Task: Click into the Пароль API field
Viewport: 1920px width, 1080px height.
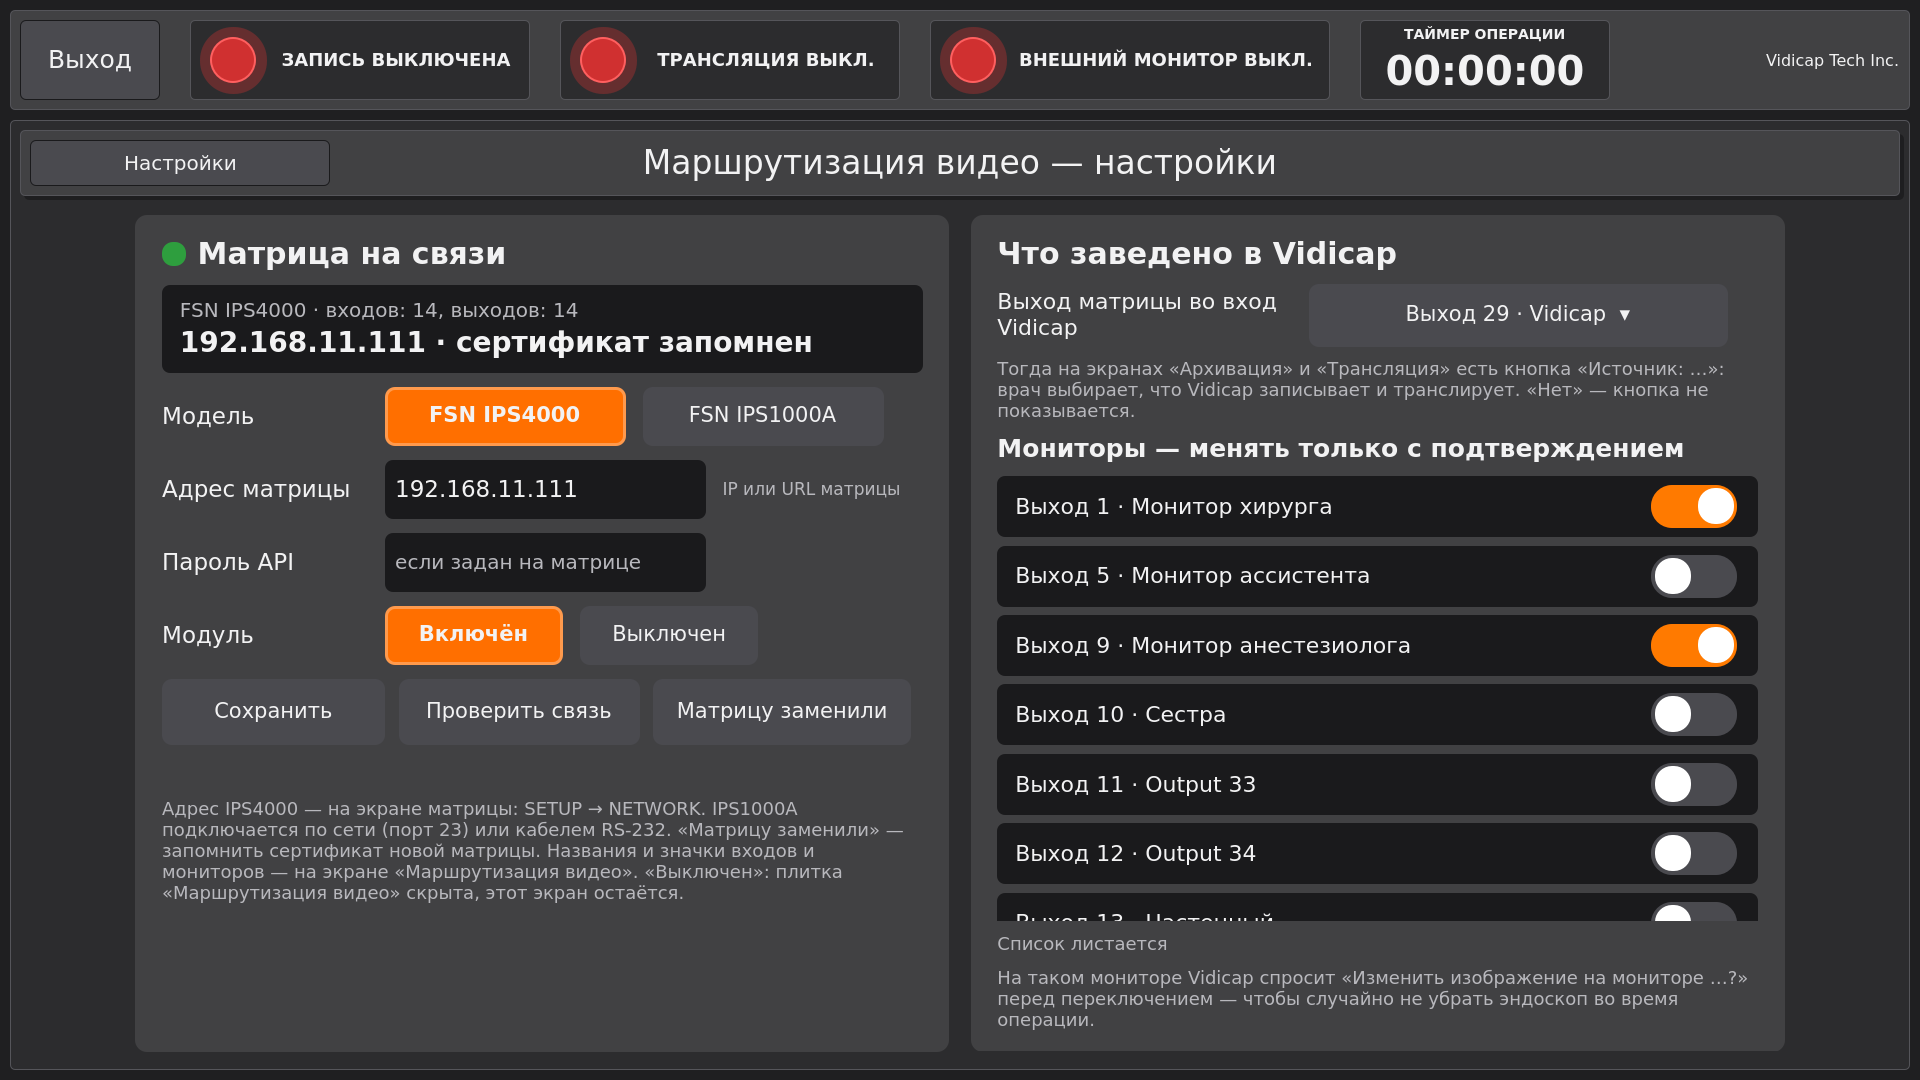Action: (x=545, y=562)
